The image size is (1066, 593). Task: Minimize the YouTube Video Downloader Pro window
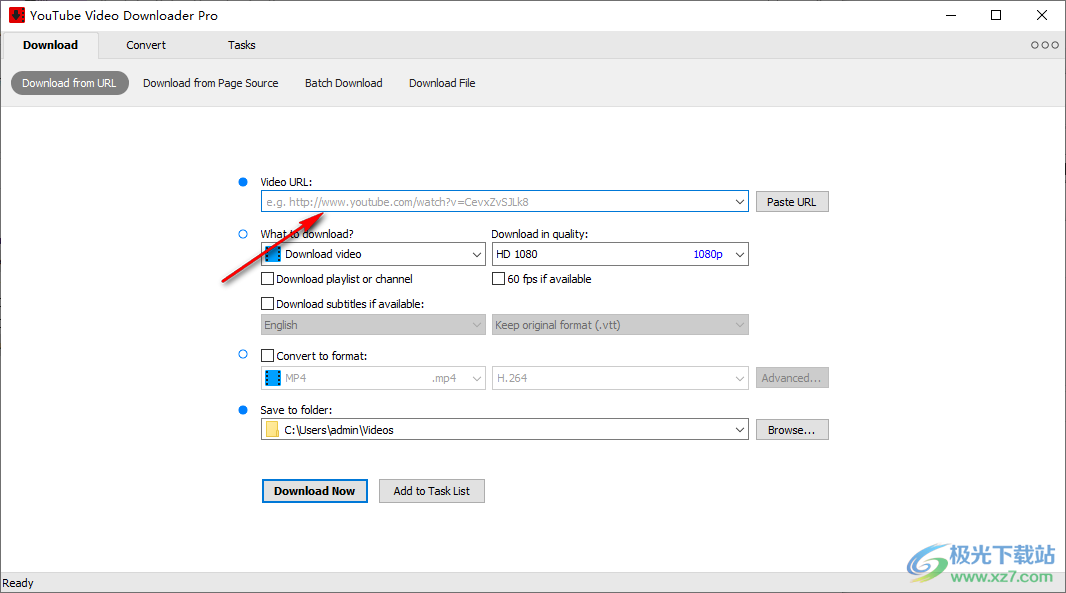coord(951,15)
